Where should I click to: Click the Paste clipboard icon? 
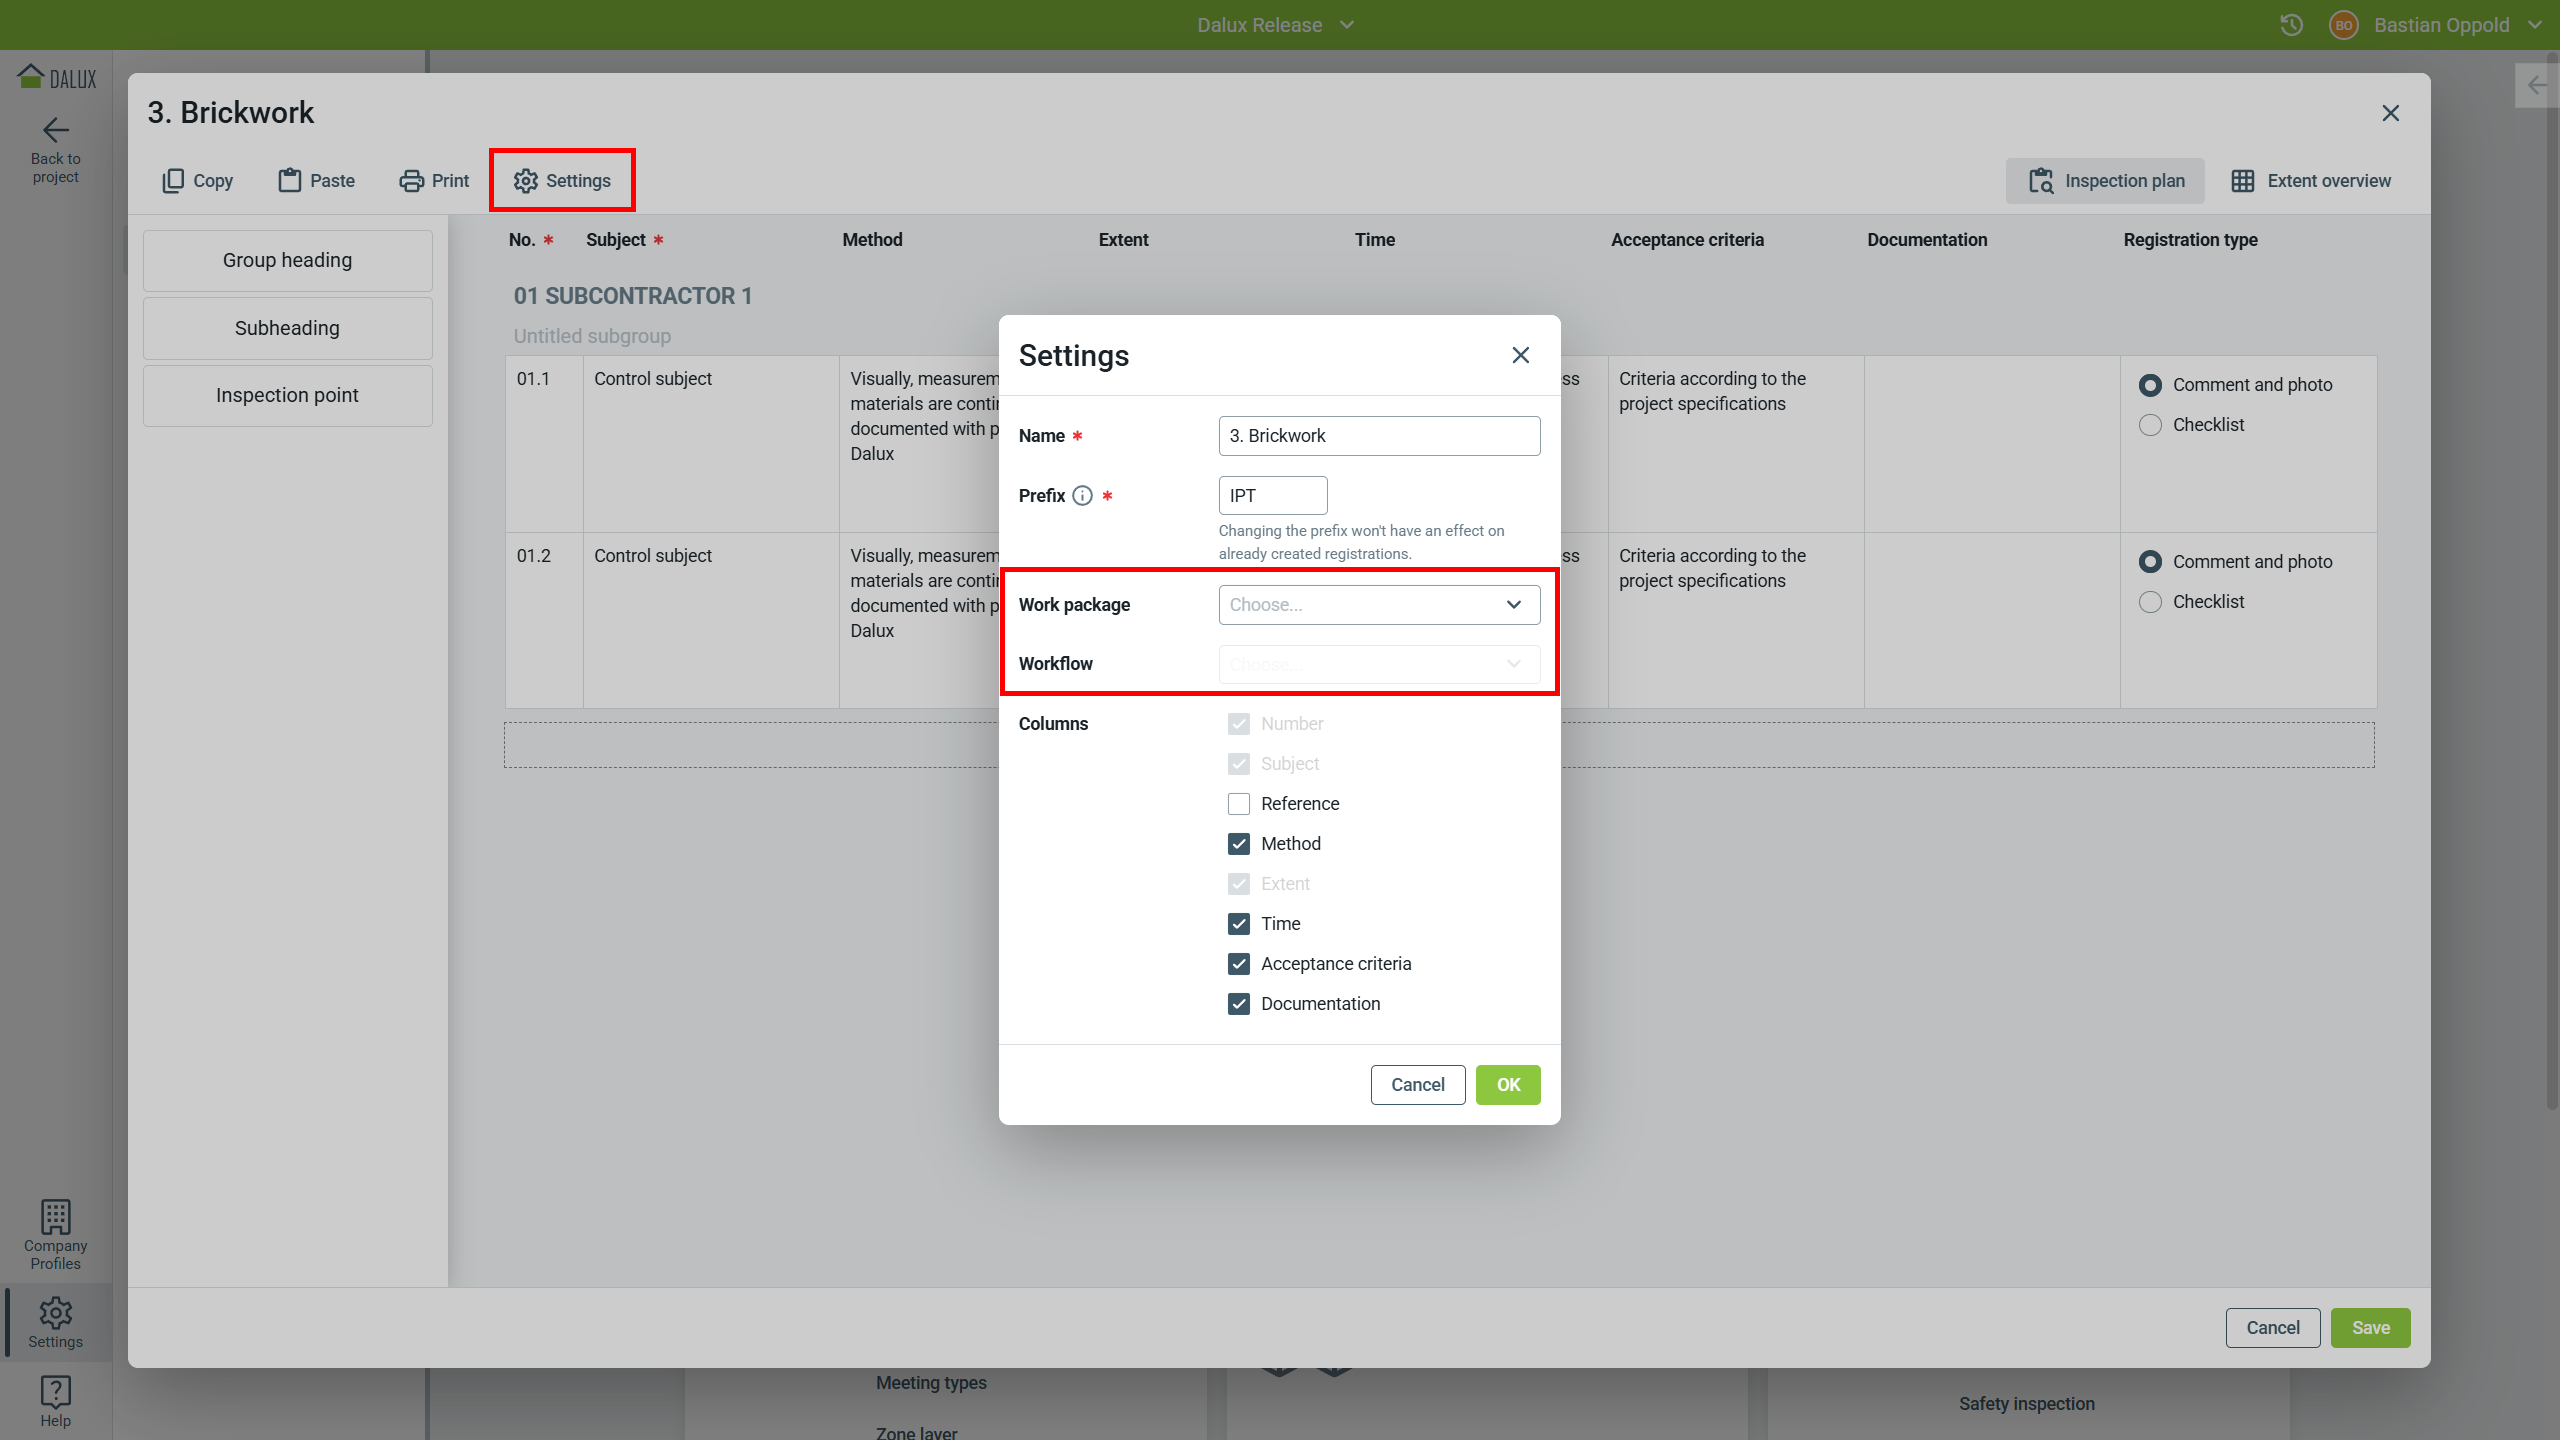pyautogui.click(x=290, y=181)
